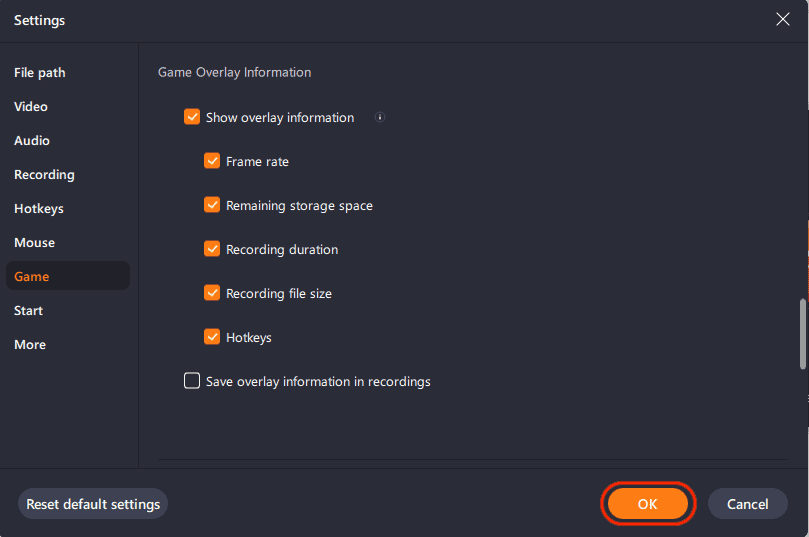Toggle the Frame rate checkbox
The image size is (809, 537).
click(212, 161)
